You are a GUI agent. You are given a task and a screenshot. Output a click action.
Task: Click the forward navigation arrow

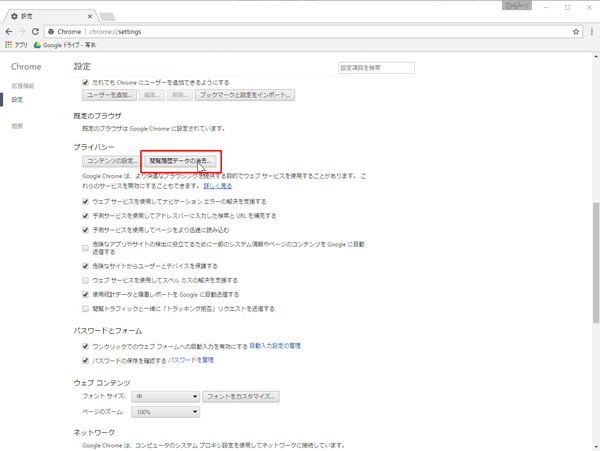22,32
